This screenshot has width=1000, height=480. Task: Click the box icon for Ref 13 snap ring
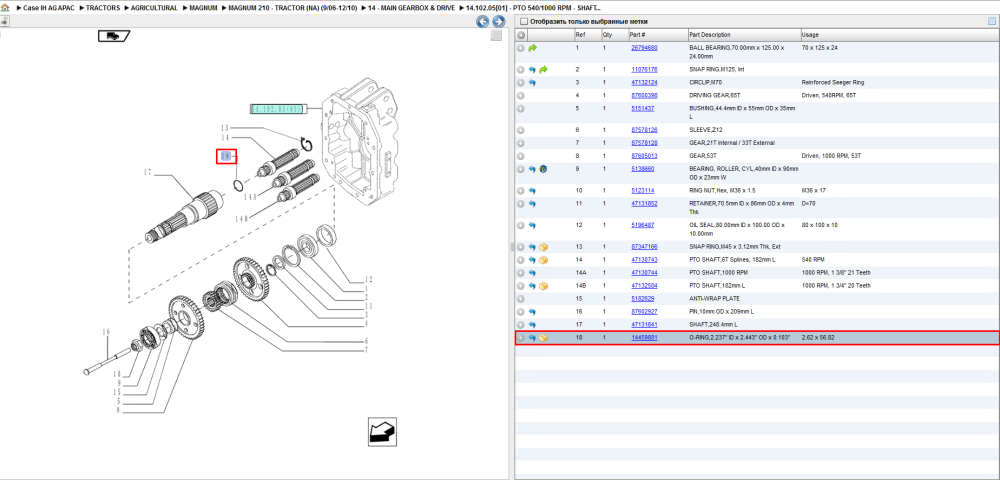pyautogui.click(x=543, y=247)
